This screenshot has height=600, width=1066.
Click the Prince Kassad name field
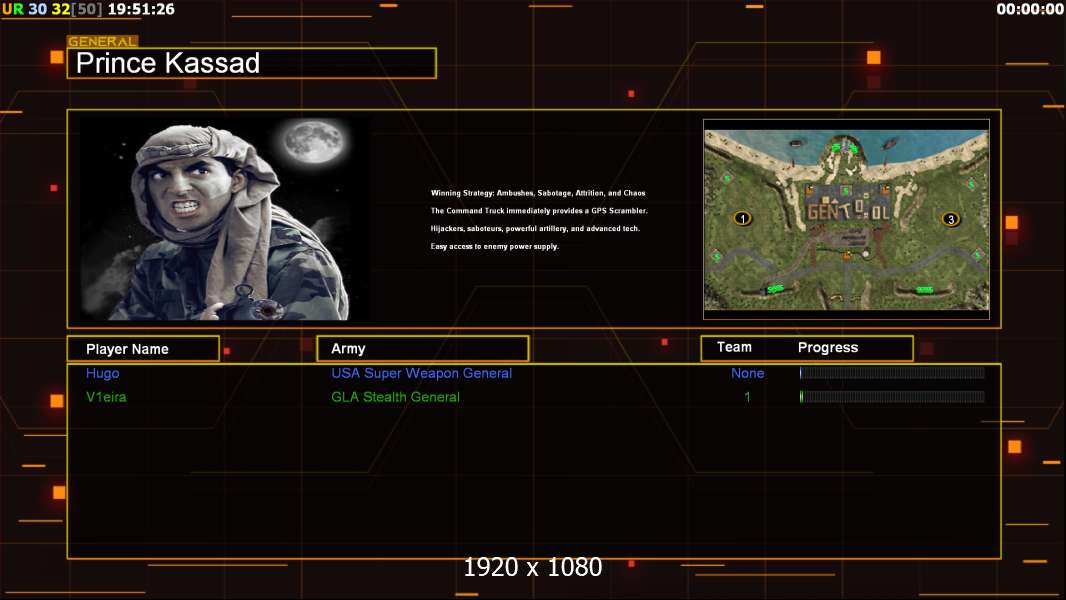pos(252,63)
